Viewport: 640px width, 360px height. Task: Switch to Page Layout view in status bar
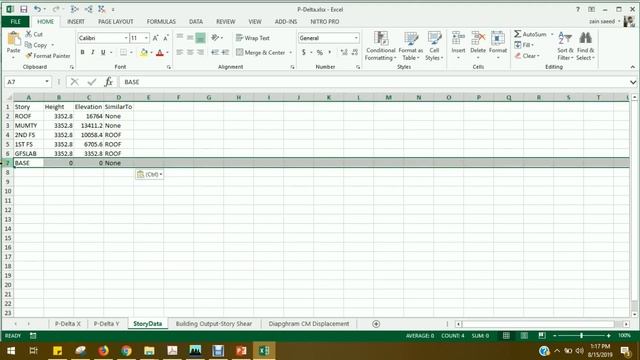524,336
